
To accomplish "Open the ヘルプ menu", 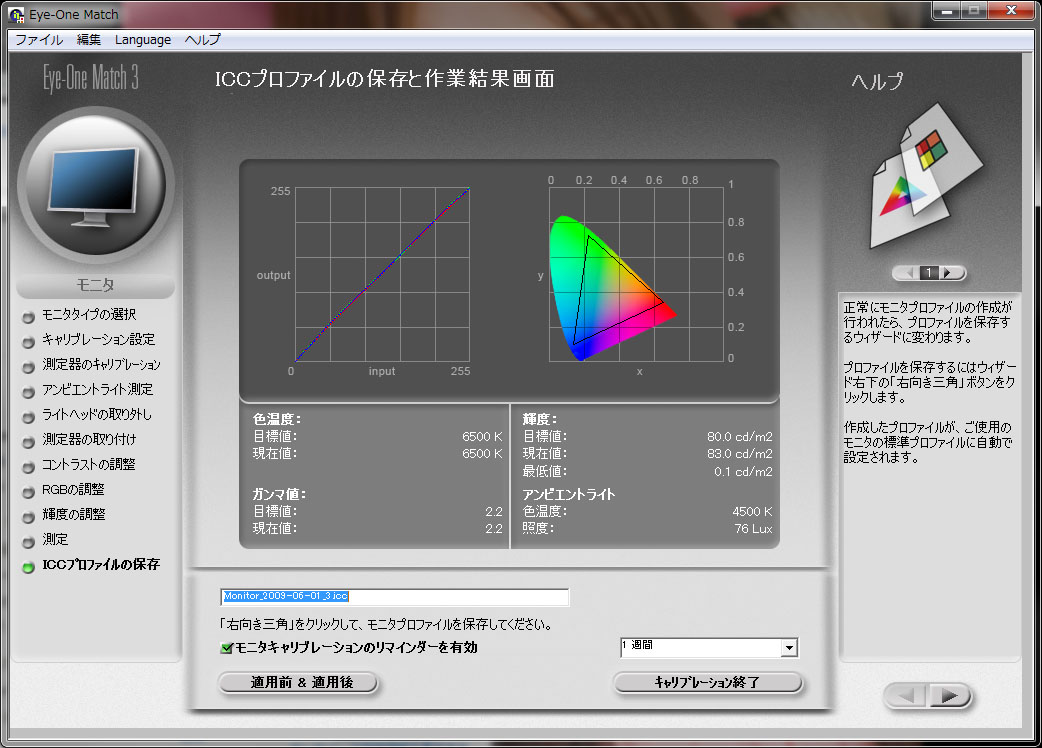I will [x=203, y=40].
